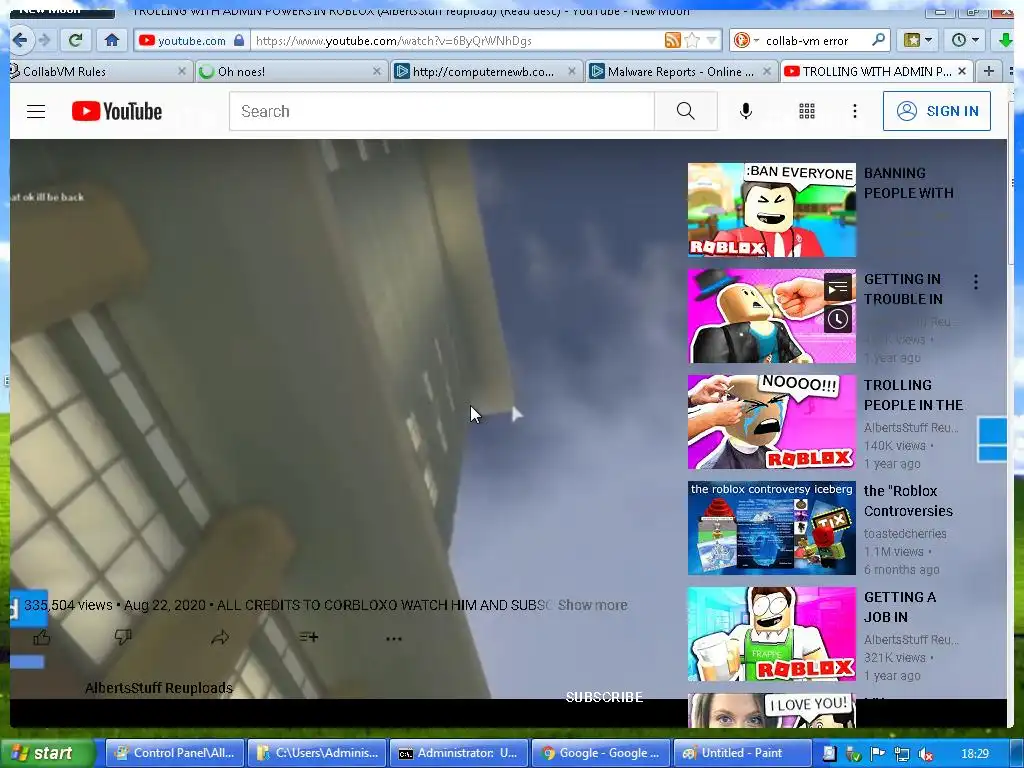1024x768 pixels.
Task: Dislike the video with thumbs down icon
Action: pos(122,637)
